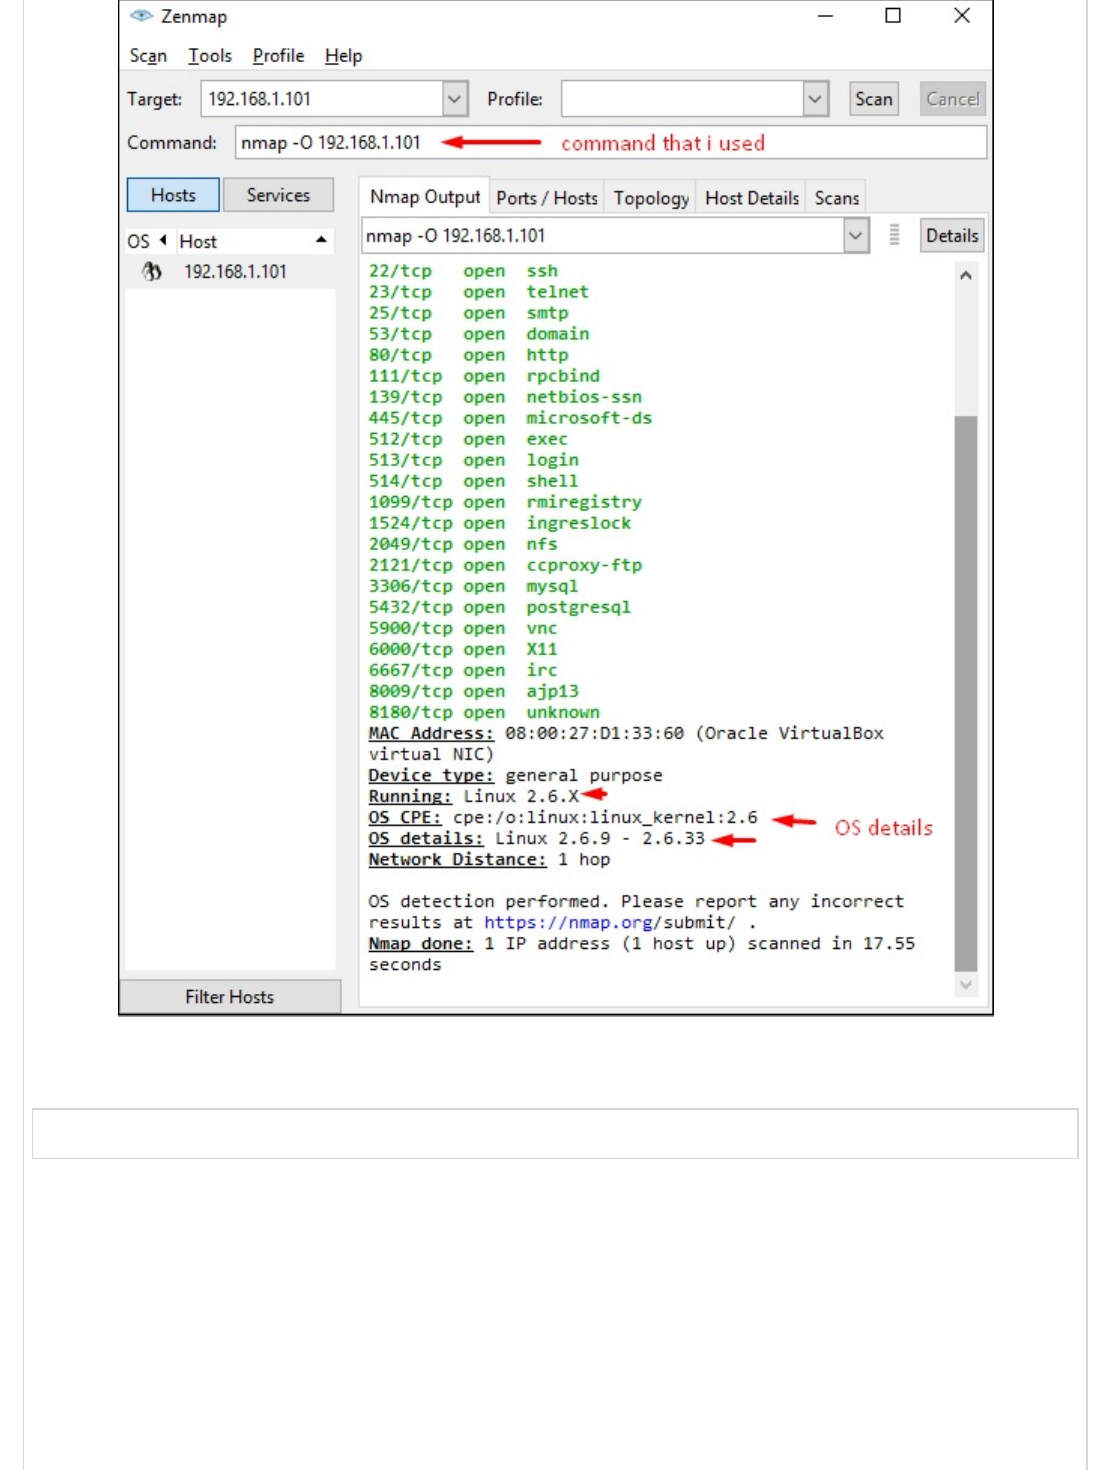Click the Scan button

point(874,99)
